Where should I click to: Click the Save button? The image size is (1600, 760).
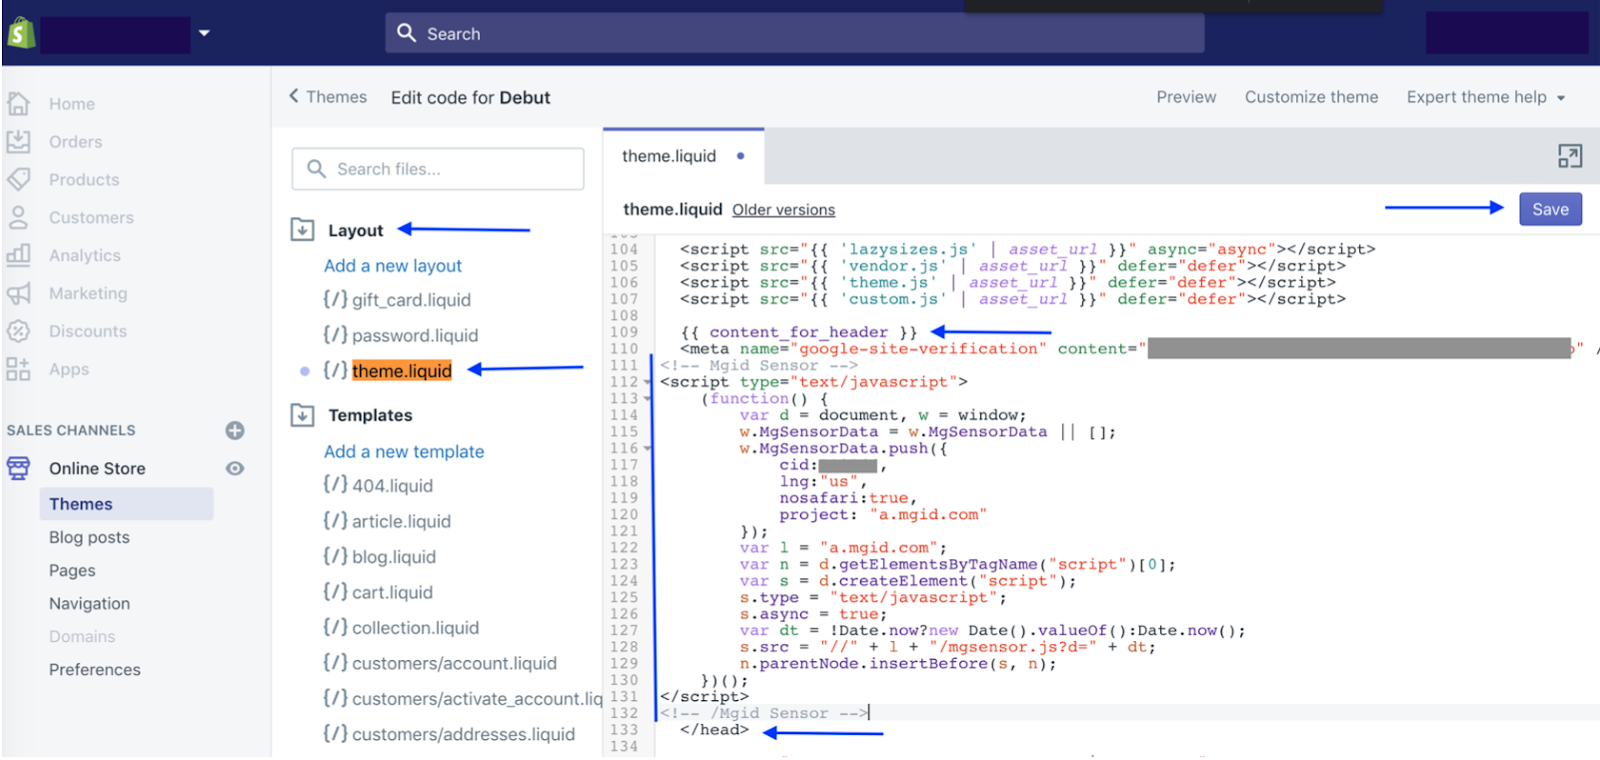click(x=1550, y=209)
